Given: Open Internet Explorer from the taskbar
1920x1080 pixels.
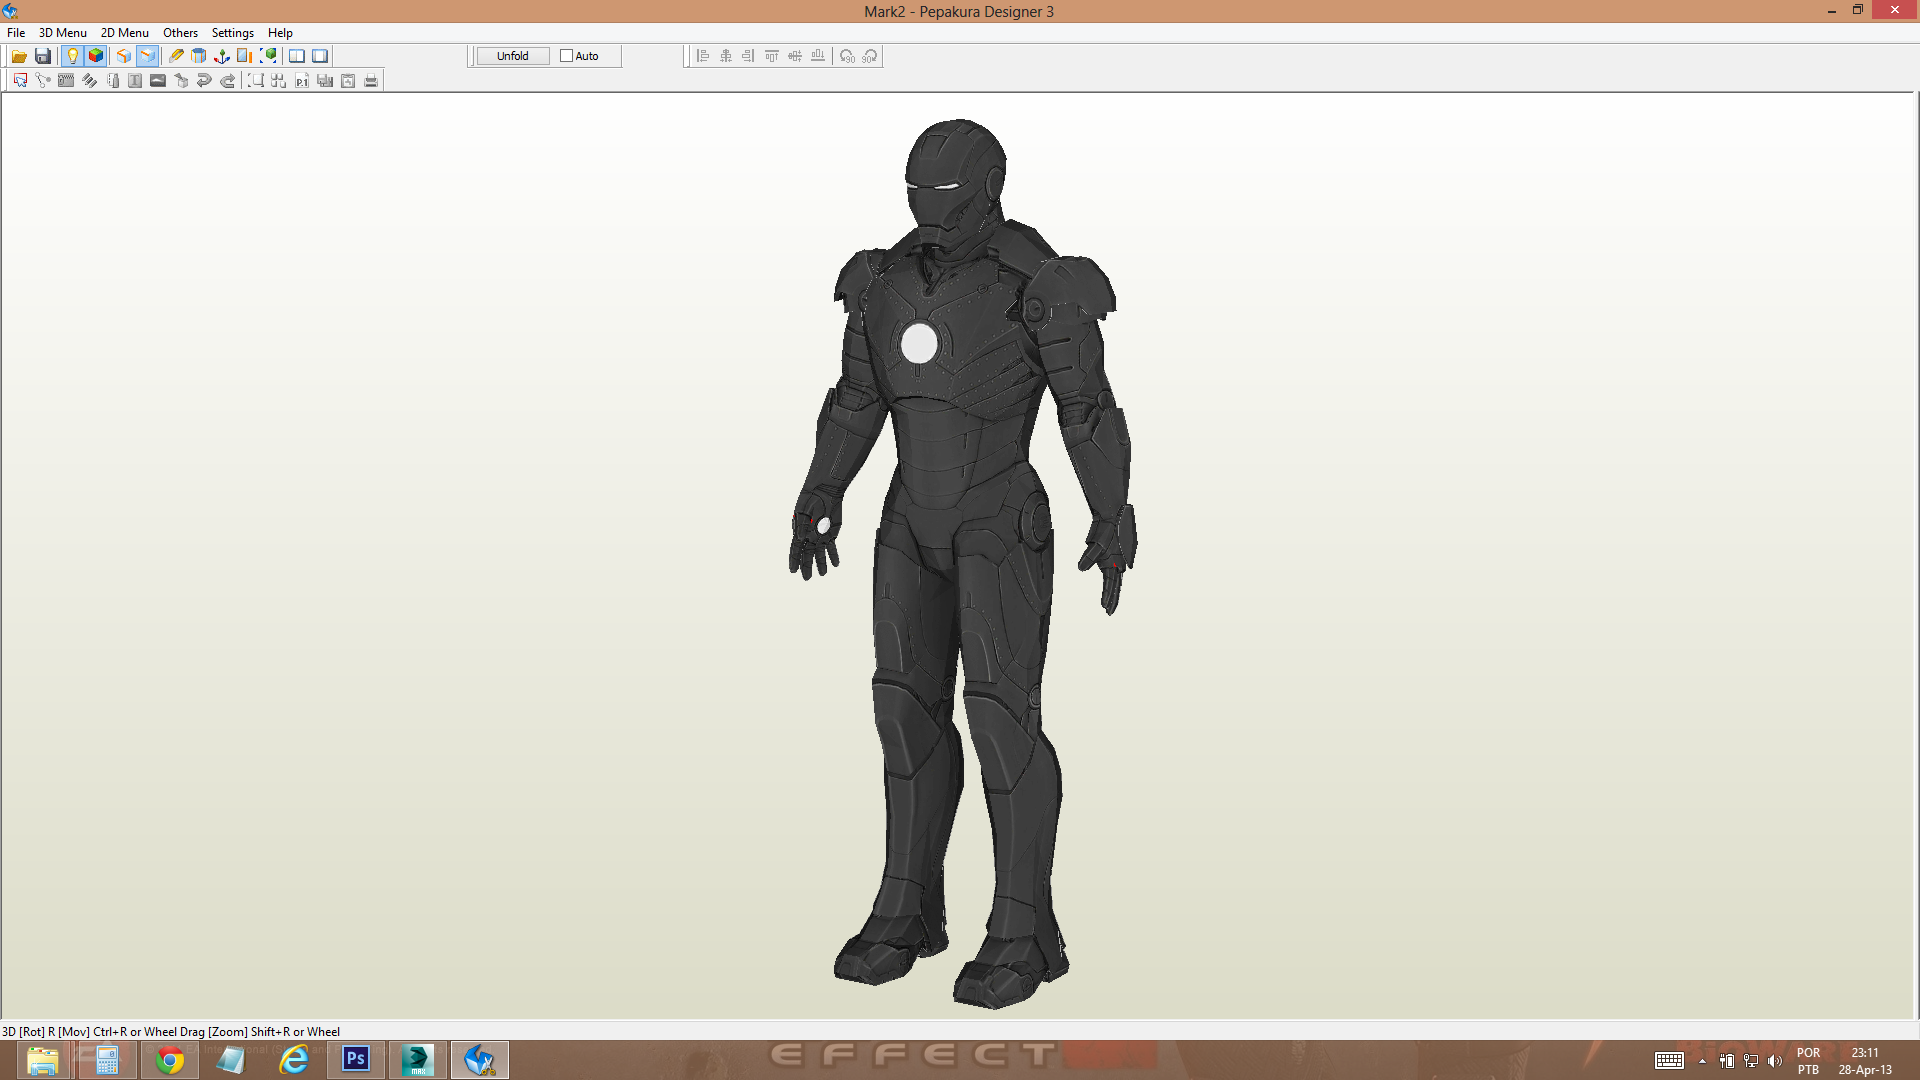Looking at the screenshot, I should click(x=294, y=1060).
